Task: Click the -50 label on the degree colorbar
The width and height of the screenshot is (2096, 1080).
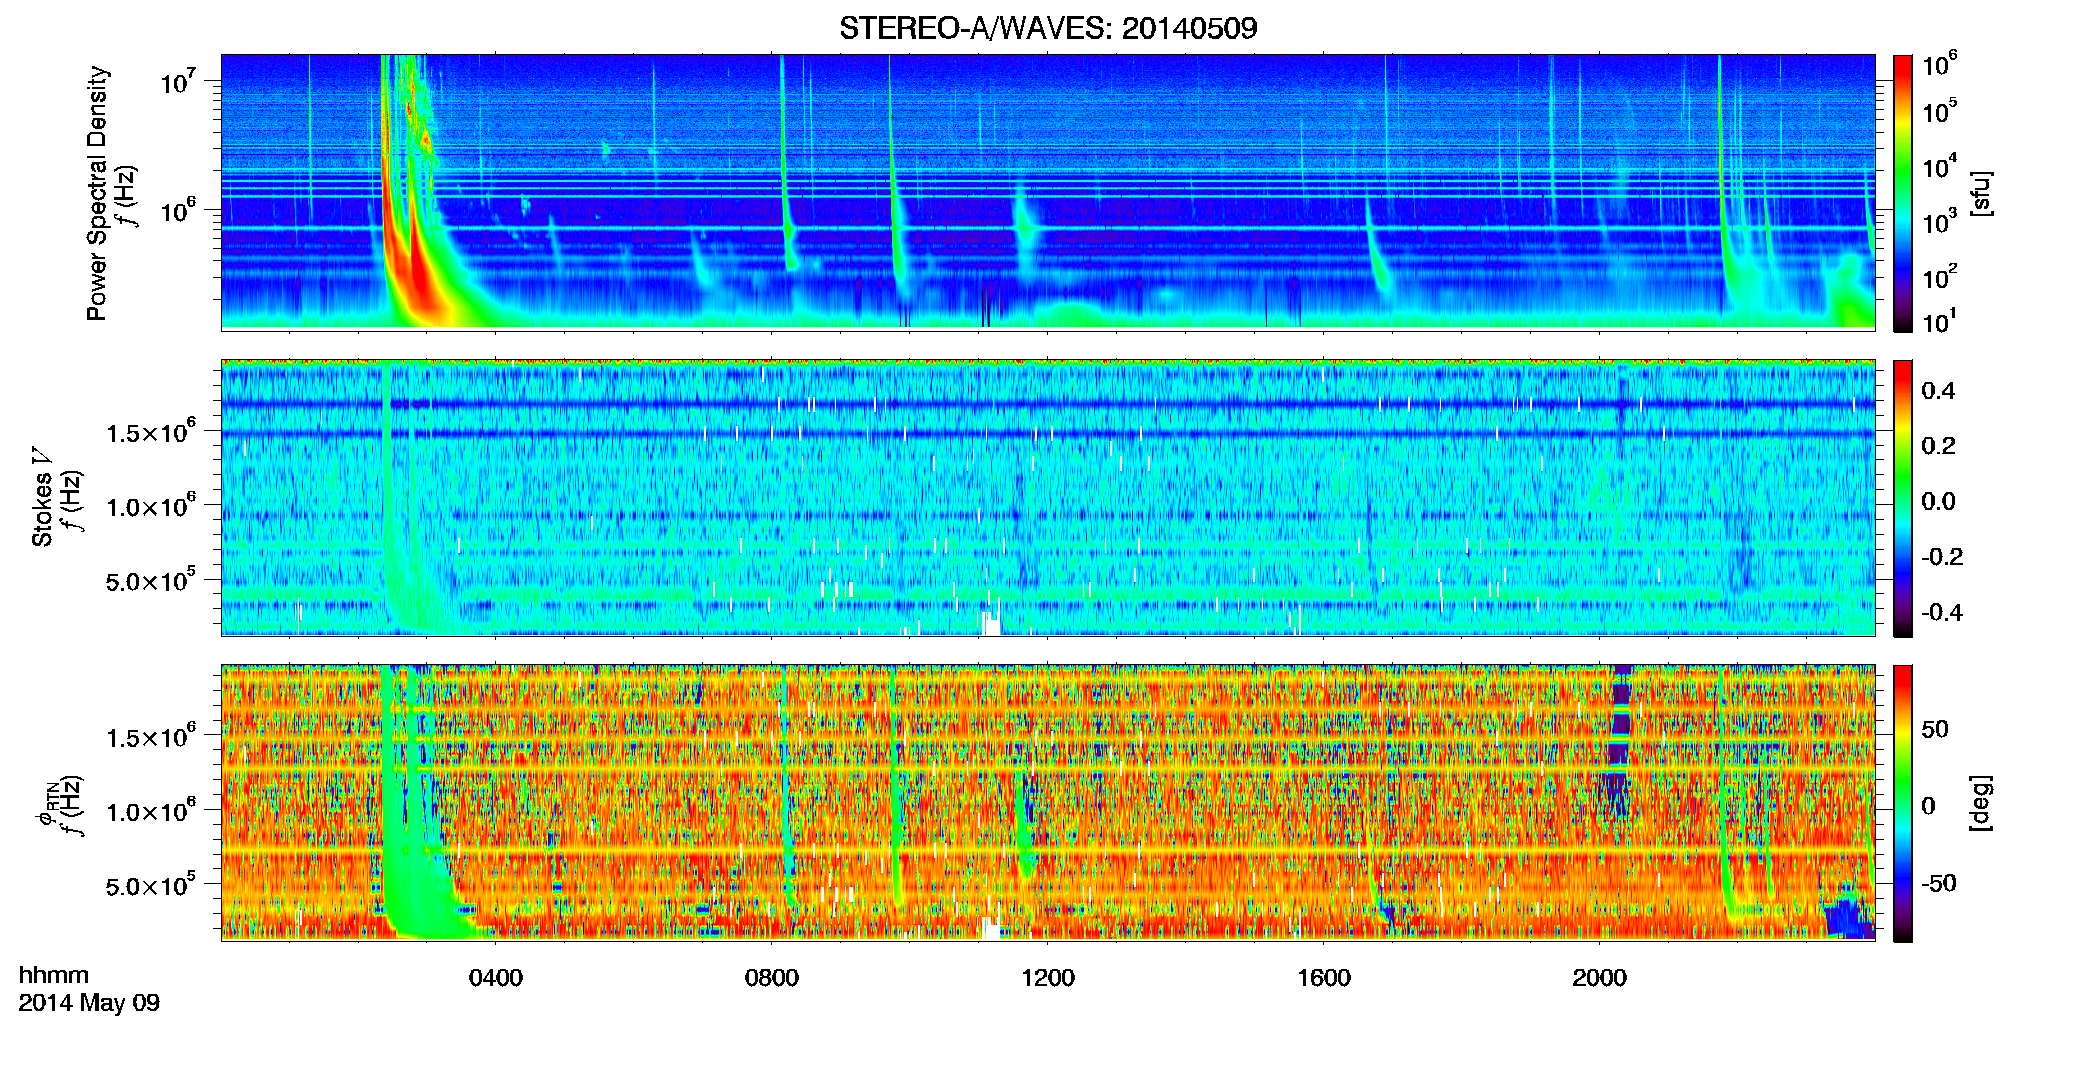Action: click(x=1938, y=883)
